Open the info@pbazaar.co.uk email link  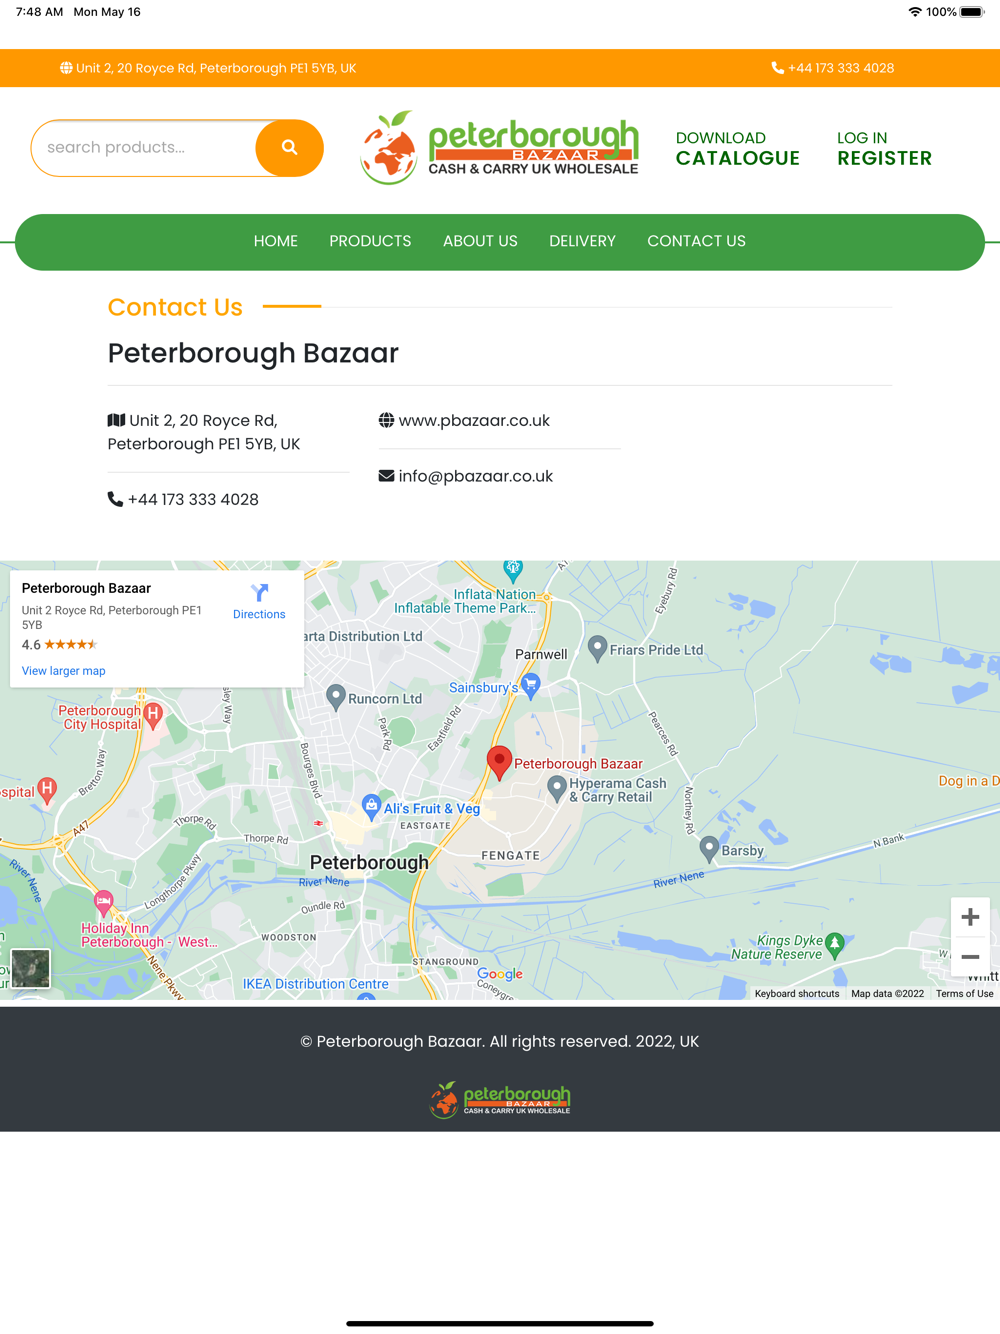coord(475,476)
